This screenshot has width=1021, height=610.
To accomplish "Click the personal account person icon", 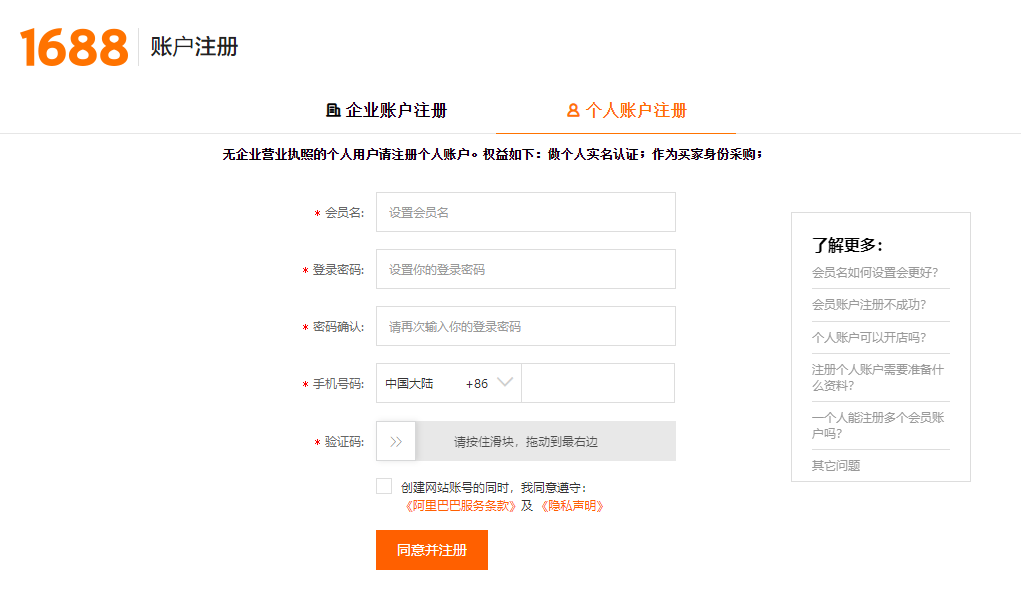I will coord(573,111).
